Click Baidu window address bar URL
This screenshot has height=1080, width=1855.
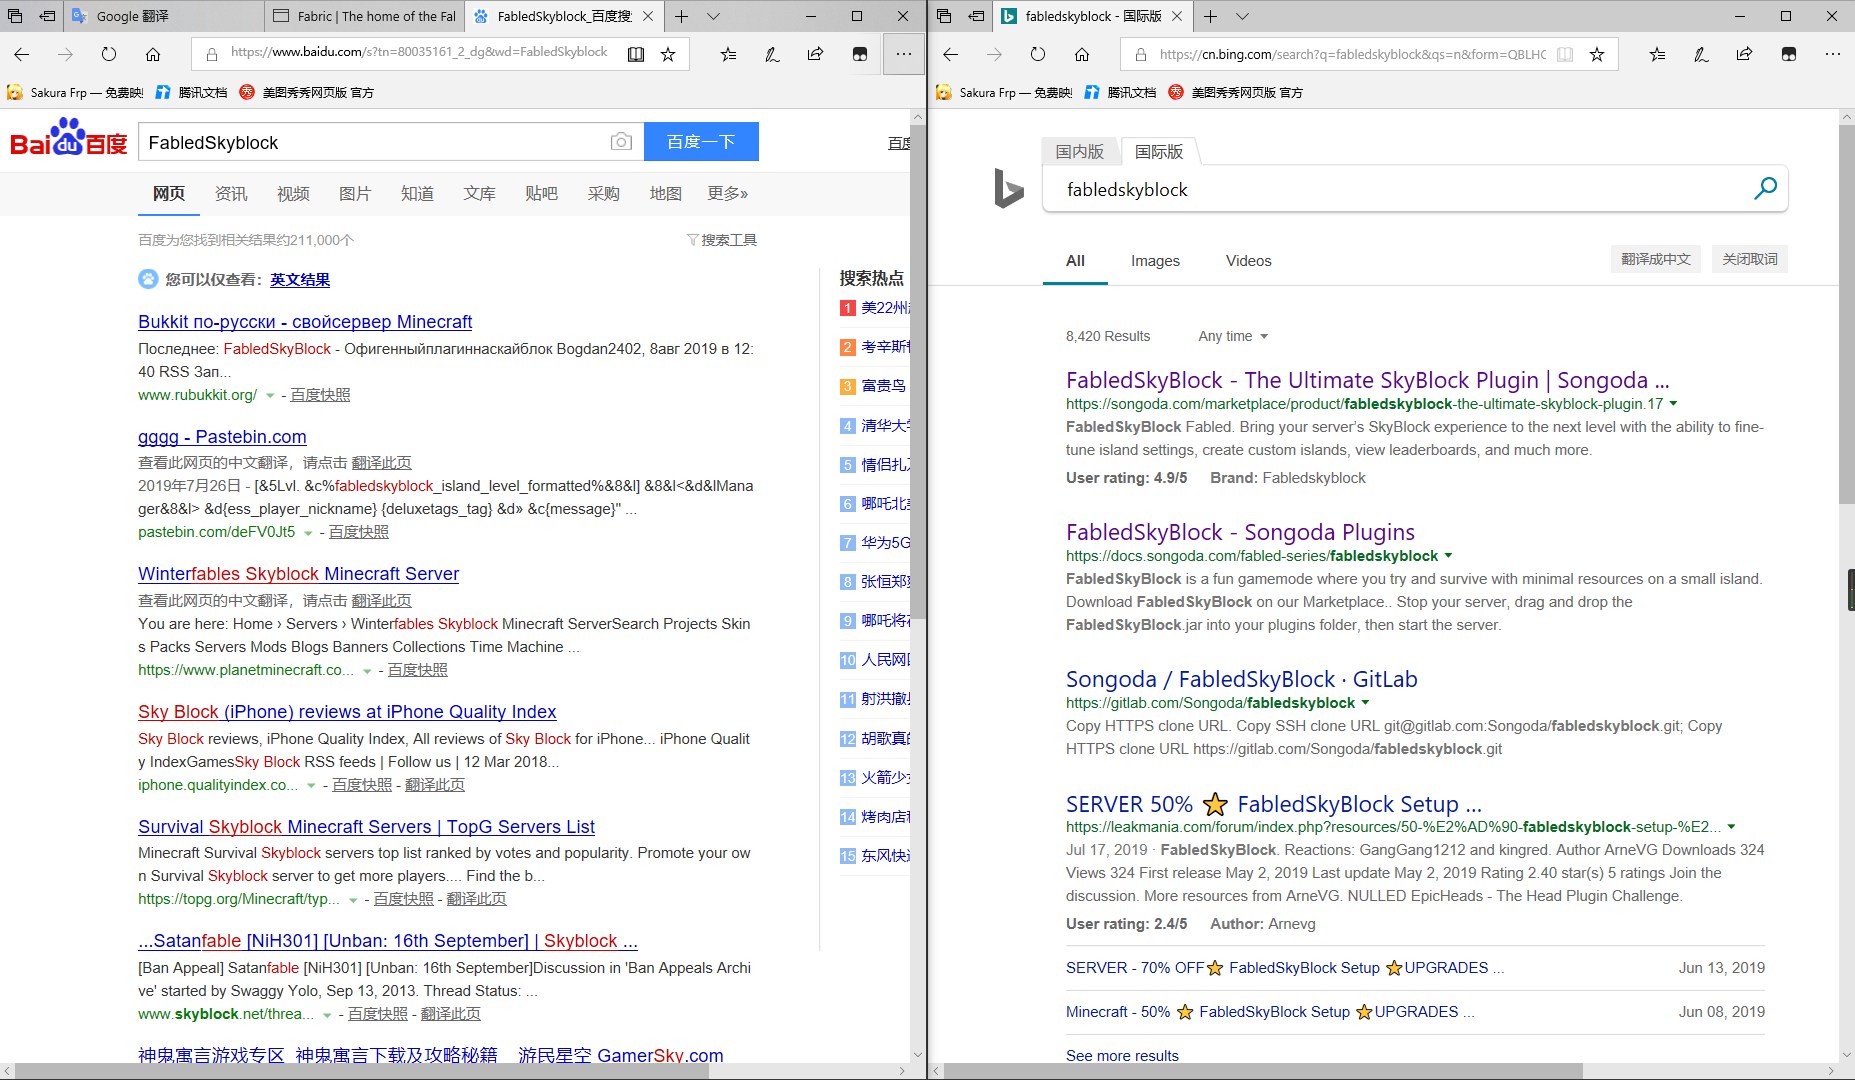point(418,52)
